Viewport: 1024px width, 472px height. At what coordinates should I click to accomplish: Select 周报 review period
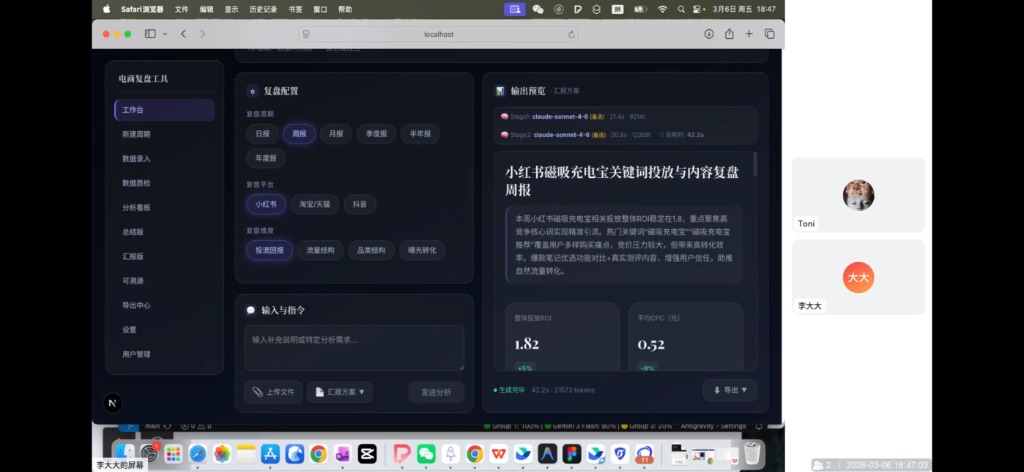(x=299, y=134)
